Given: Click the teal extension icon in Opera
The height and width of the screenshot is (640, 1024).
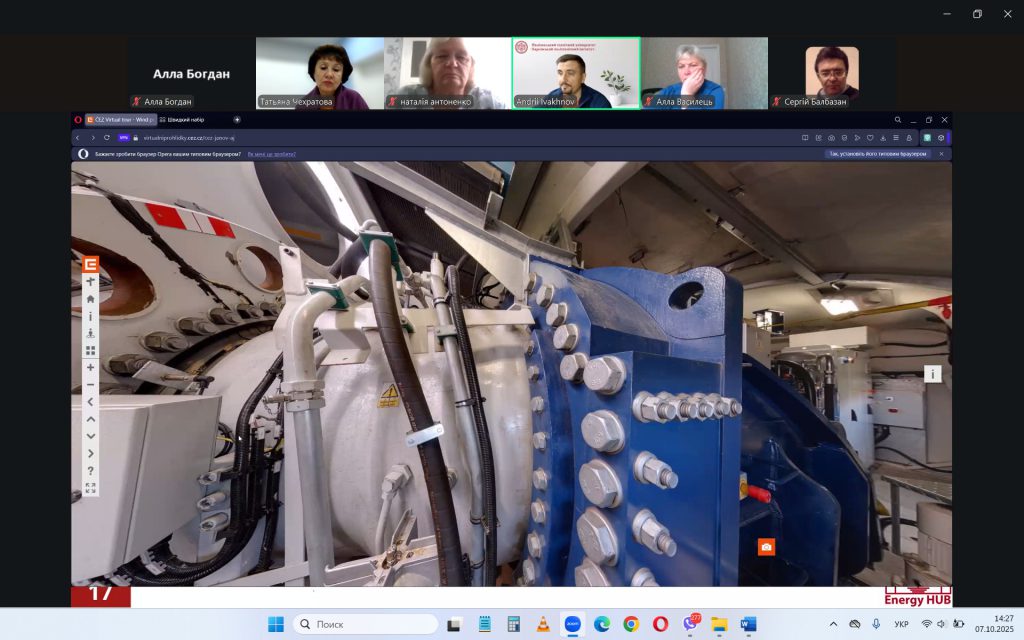Looking at the screenshot, I should click(x=927, y=138).
